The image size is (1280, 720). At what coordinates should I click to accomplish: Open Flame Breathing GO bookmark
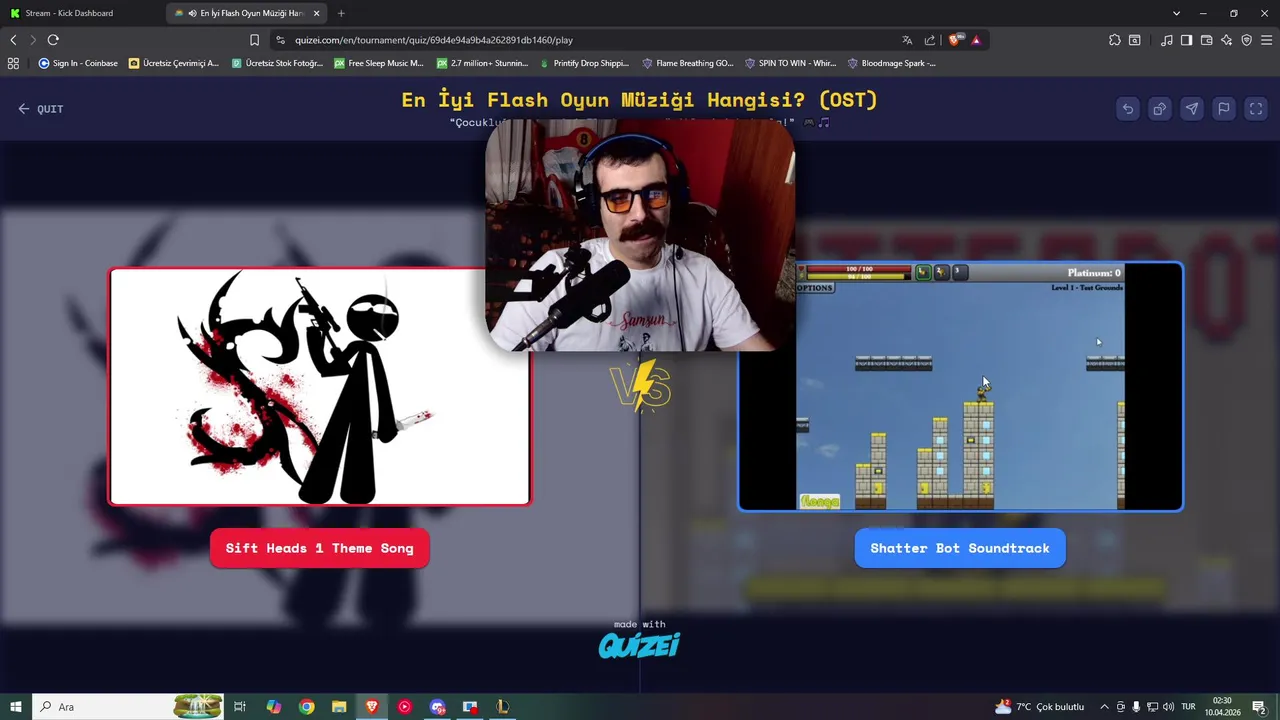tap(688, 63)
